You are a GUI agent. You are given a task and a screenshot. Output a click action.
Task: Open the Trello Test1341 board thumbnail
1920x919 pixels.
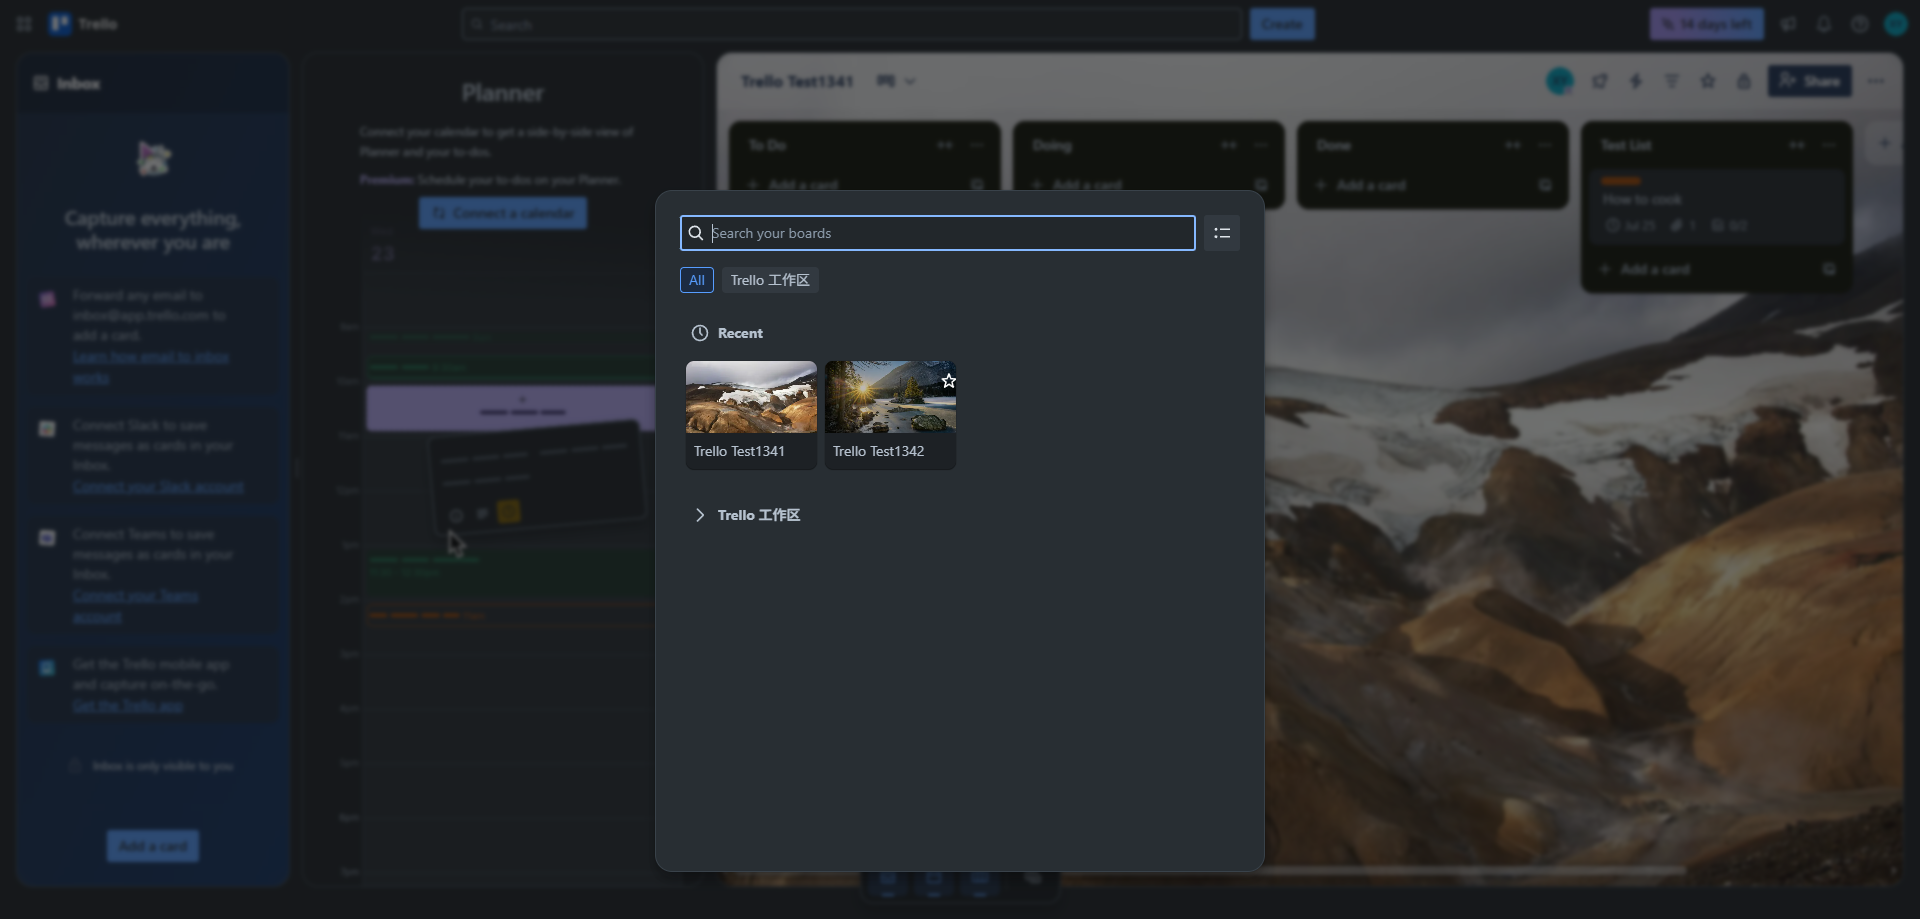click(x=751, y=414)
